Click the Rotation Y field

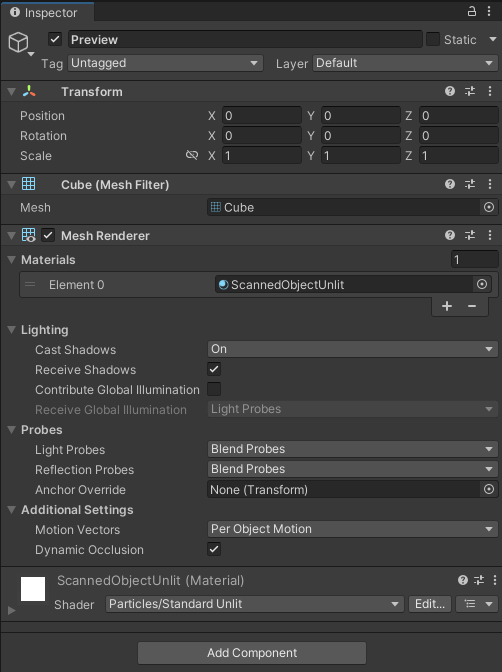361,136
